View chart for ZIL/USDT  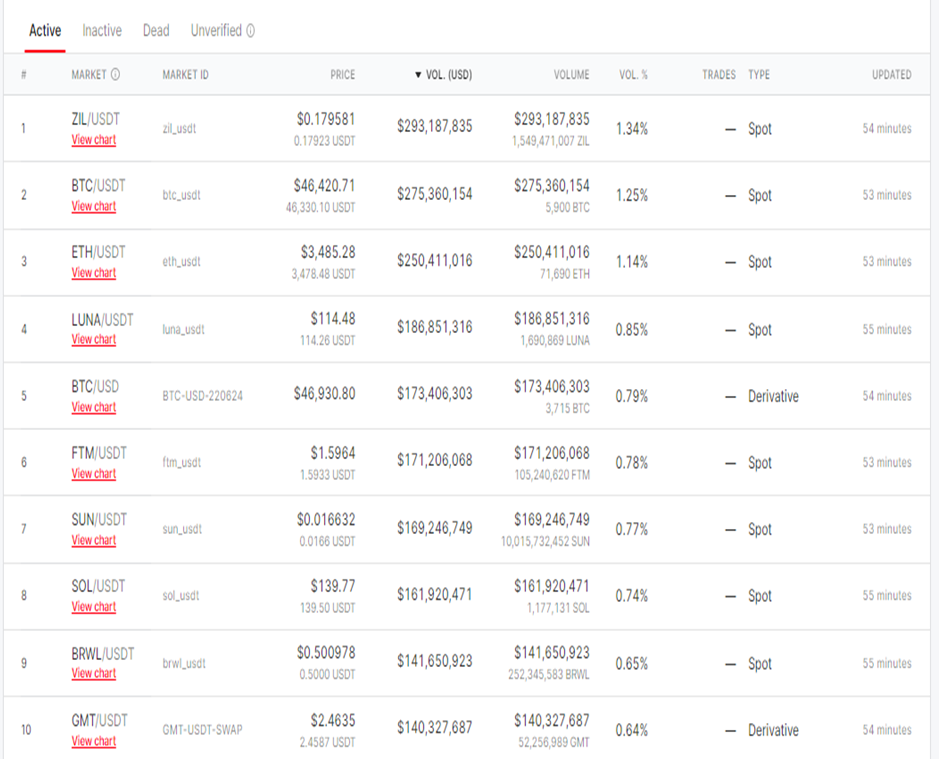(x=93, y=140)
